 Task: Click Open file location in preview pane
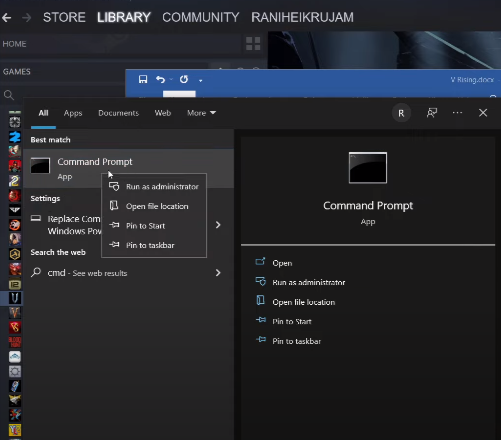coord(304,302)
